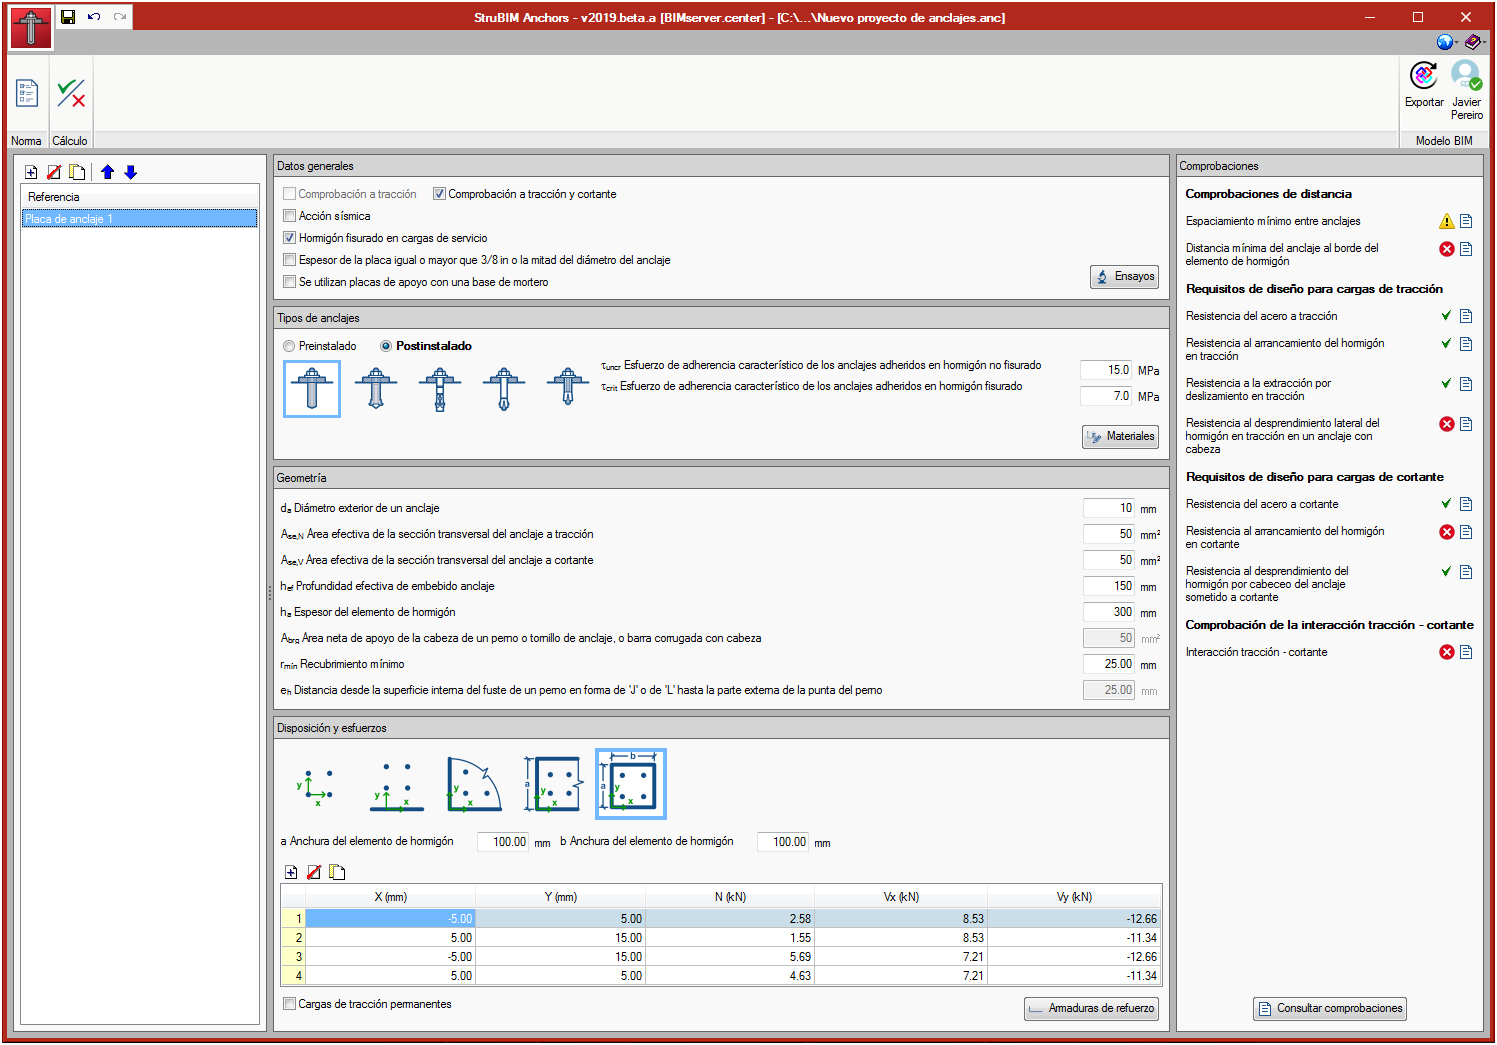
Task: Toggle Hormigón fisurado en cargas de servicio
Action: click(x=289, y=238)
